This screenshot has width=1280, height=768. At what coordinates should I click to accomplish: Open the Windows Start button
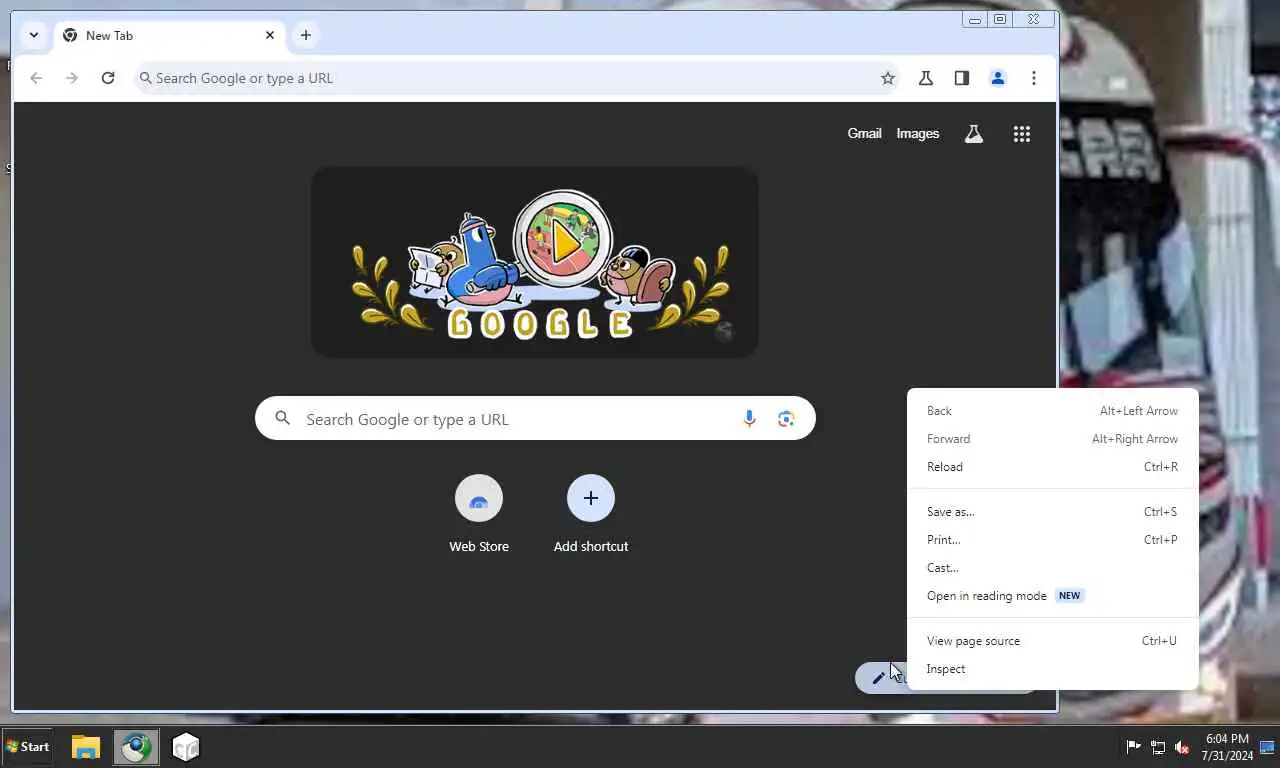(28, 747)
